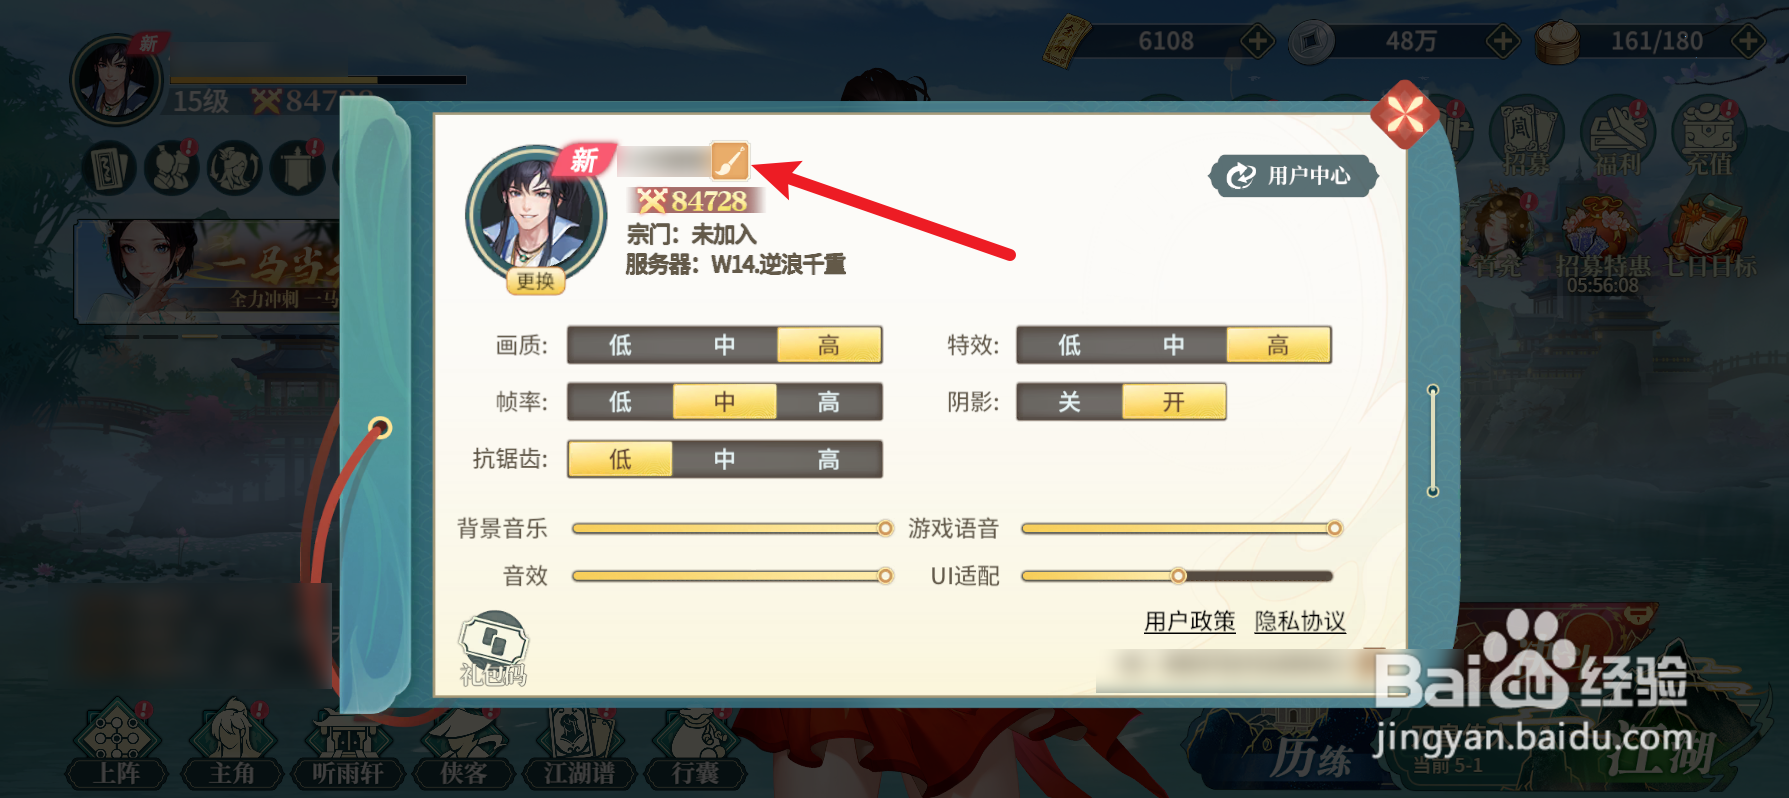
Task: Close the settings panel with red X
Action: point(1405,115)
